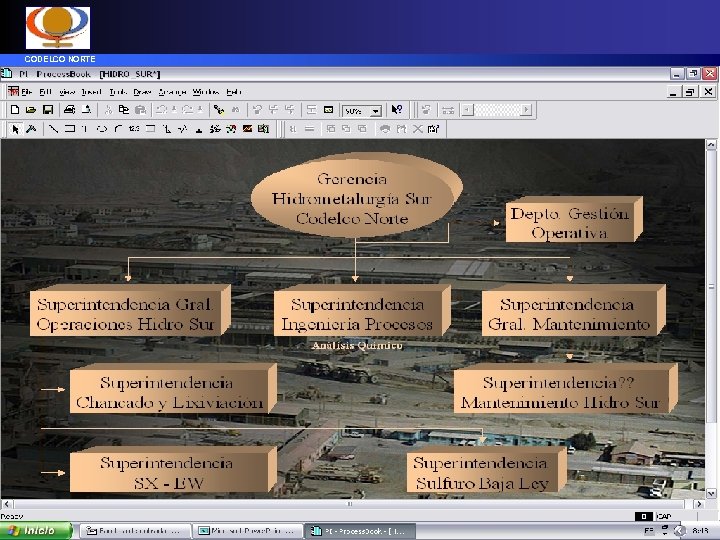Viewport: 720px width, 540px height.
Task: Select the pointer arrow tool
Action: 15,129
